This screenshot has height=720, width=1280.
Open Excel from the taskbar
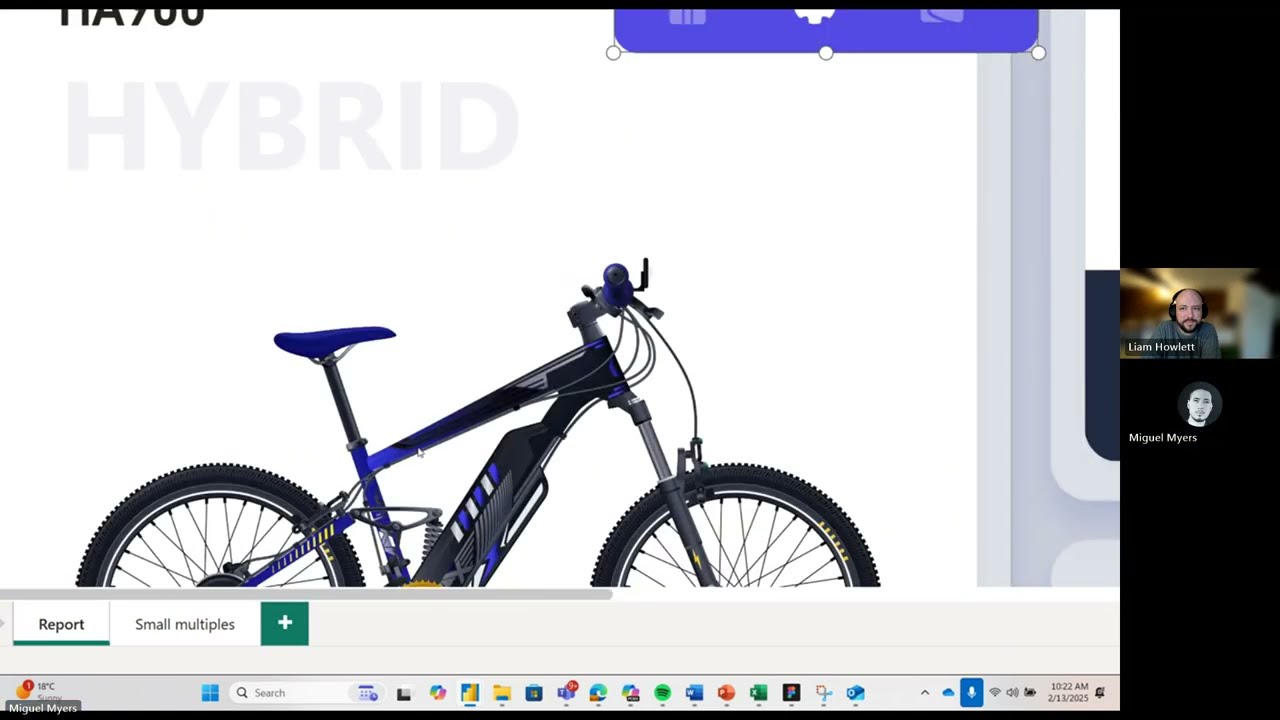click(x=758, y=693)
